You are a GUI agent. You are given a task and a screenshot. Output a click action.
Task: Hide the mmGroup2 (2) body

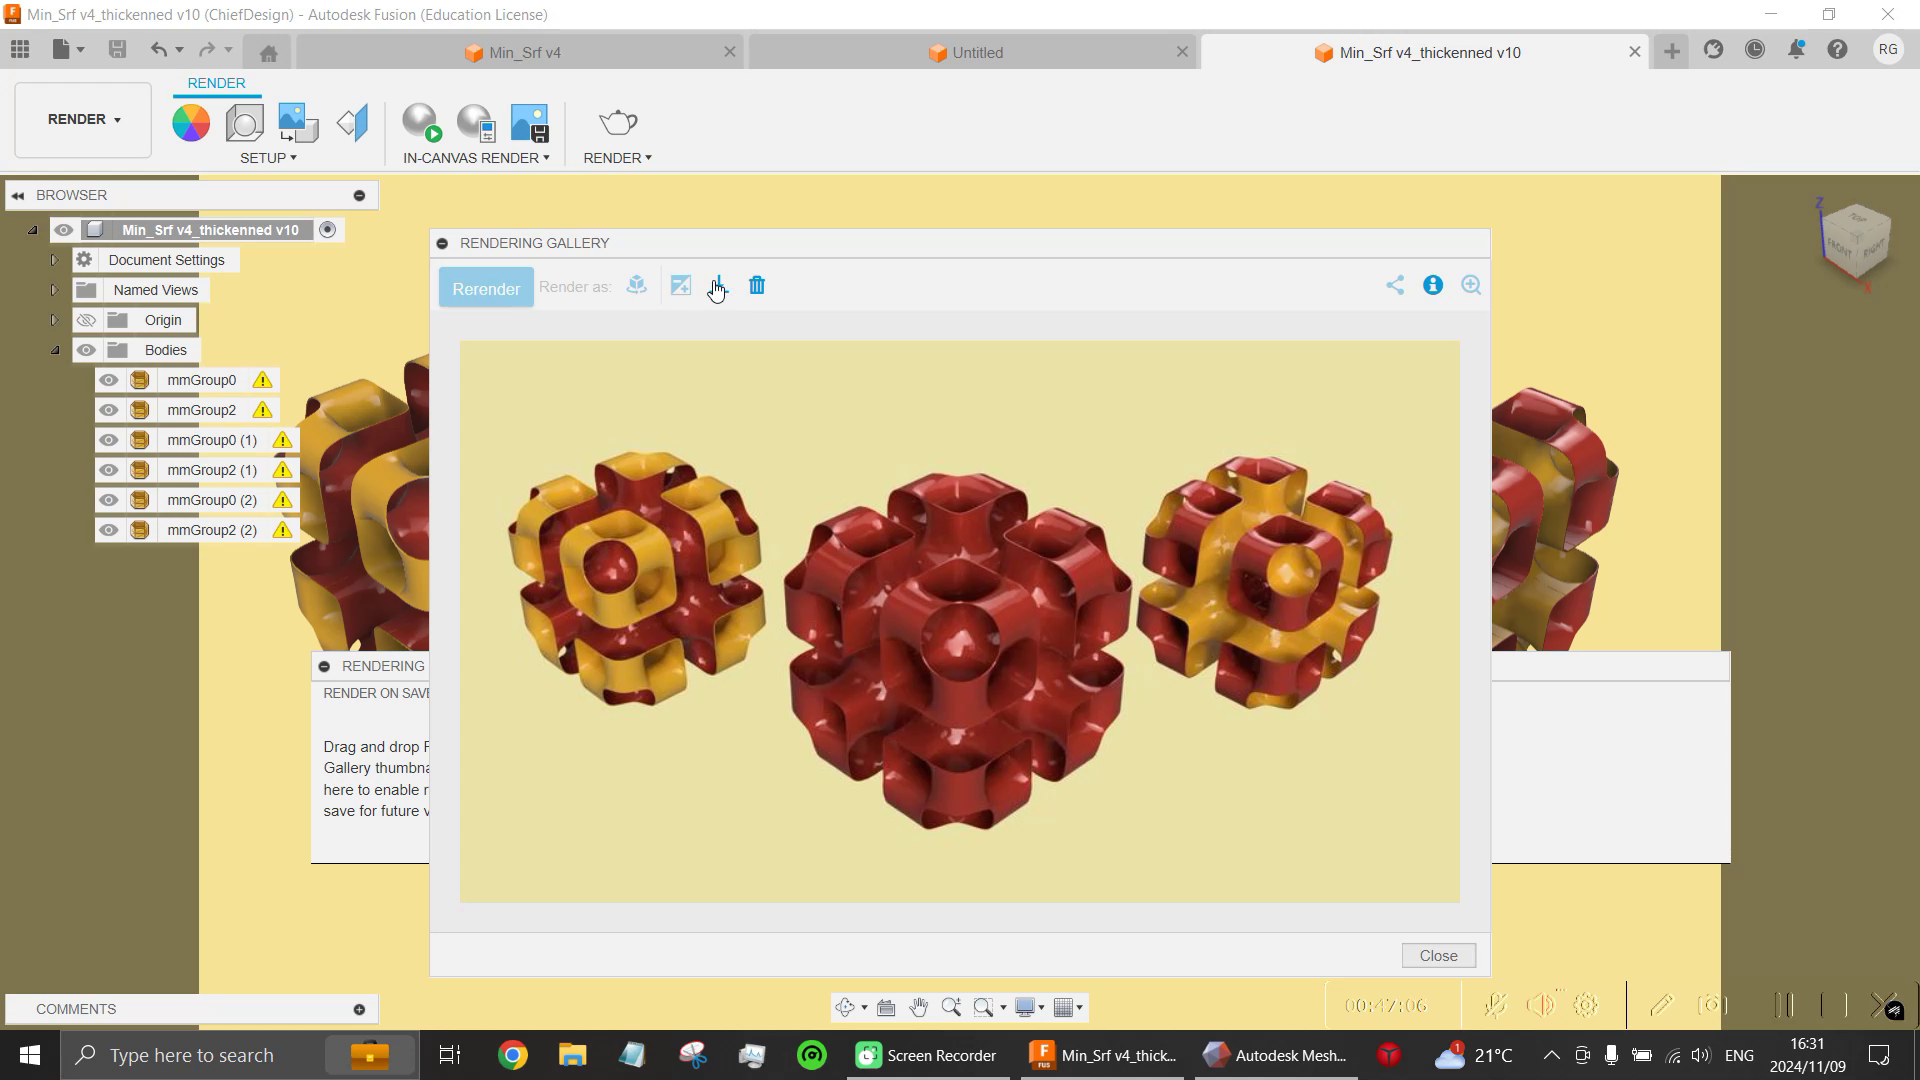click(109, 530)
